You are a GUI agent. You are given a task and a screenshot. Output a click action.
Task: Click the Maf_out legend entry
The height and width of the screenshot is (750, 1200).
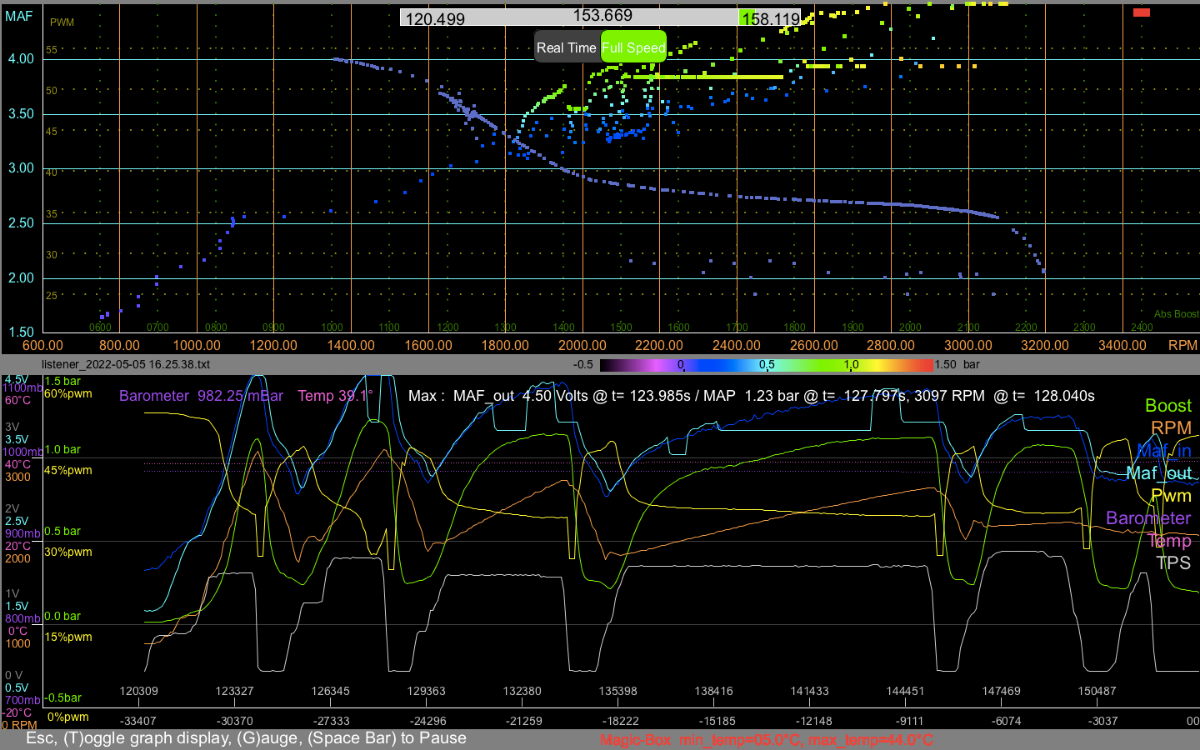[x=1159, y=473]
